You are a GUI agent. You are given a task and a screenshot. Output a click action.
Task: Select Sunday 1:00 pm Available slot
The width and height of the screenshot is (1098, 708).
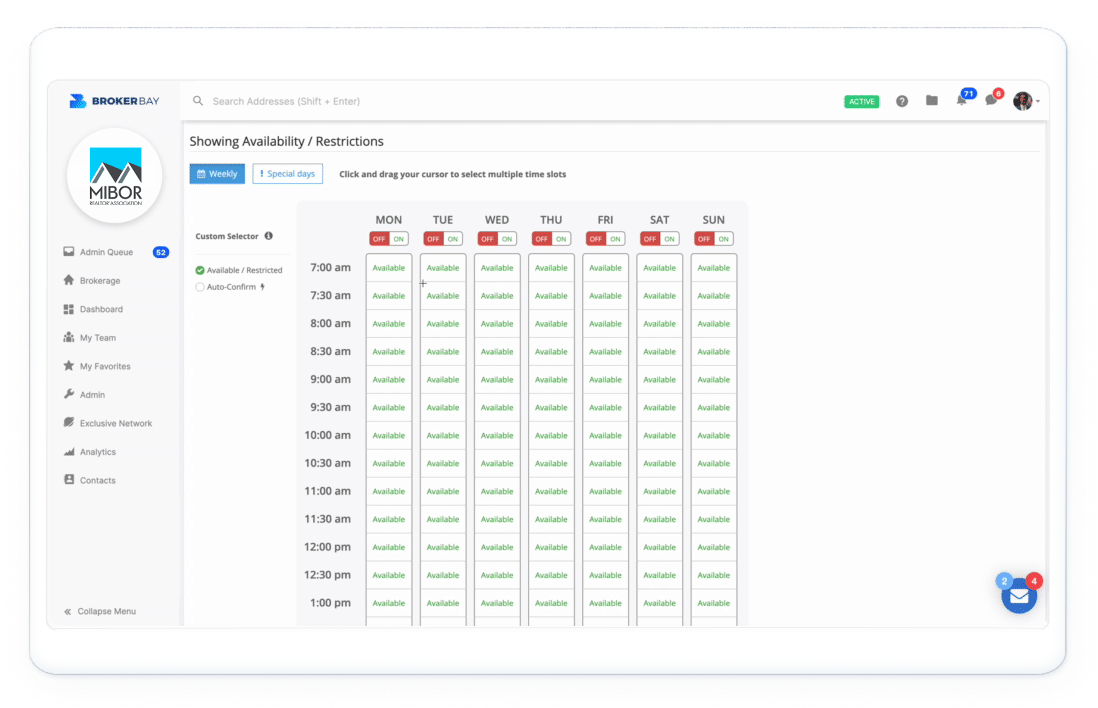[x=714, y=603]
